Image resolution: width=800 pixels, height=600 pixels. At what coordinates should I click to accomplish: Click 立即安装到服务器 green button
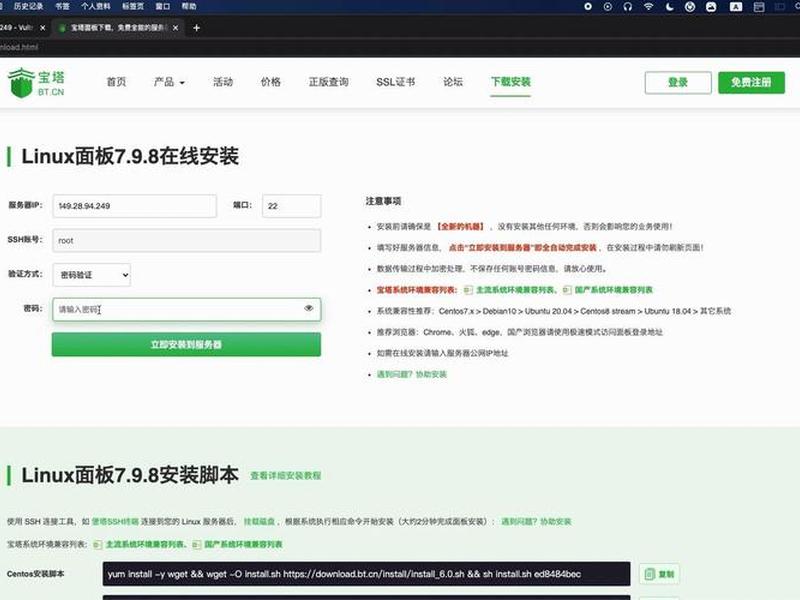click(186, 344)
